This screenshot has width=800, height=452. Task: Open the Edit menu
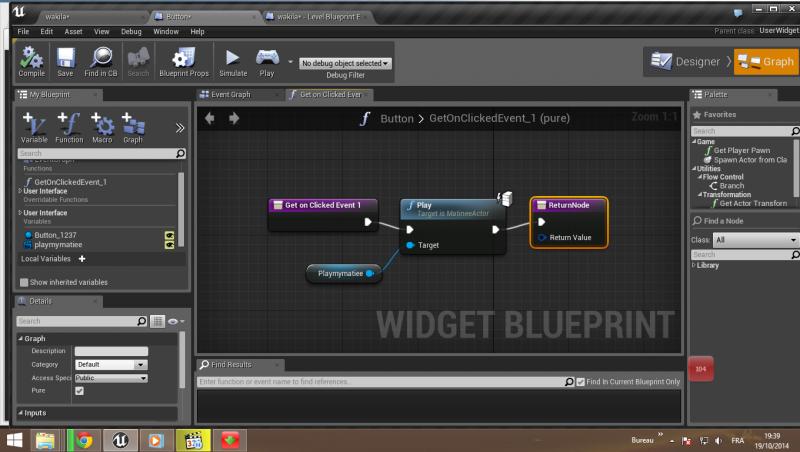click(x=46, y=32)
